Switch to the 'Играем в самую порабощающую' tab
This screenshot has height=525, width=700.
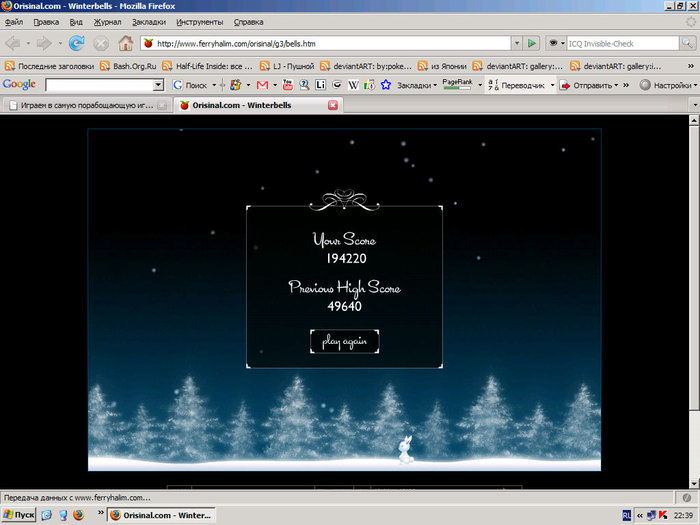pos(88,105)
